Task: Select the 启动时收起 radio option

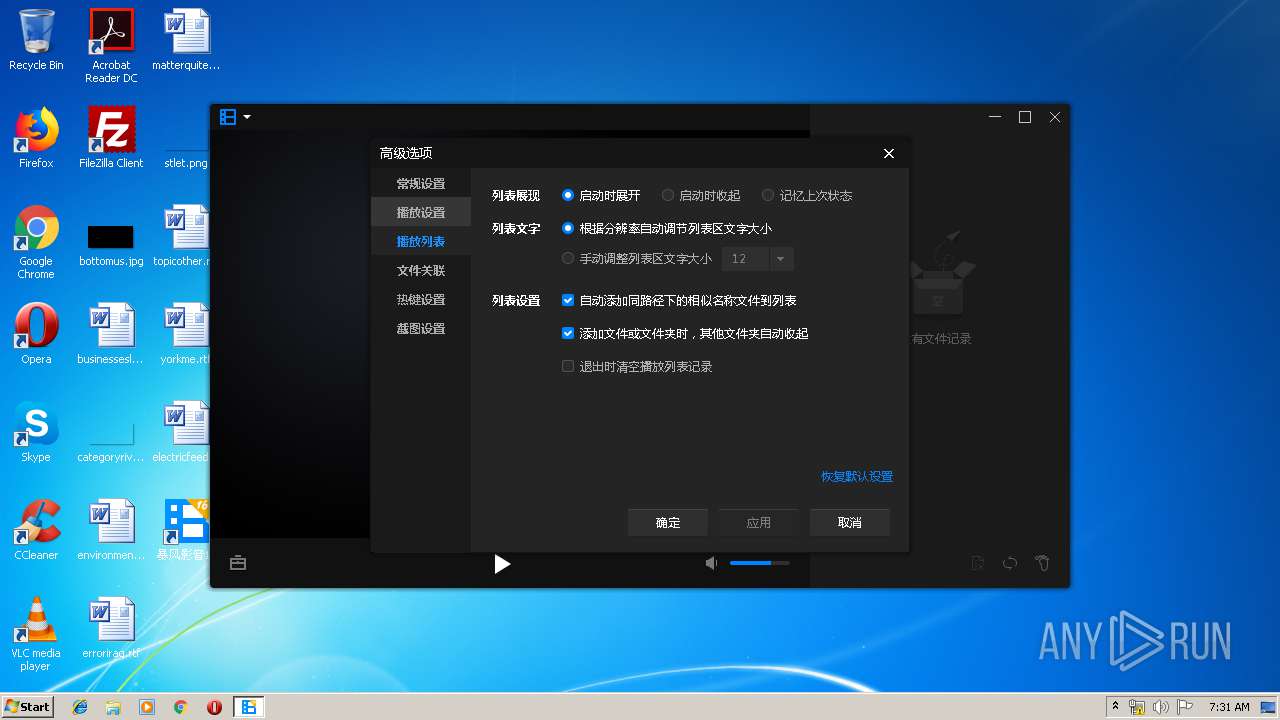Action: coord(701,196)
